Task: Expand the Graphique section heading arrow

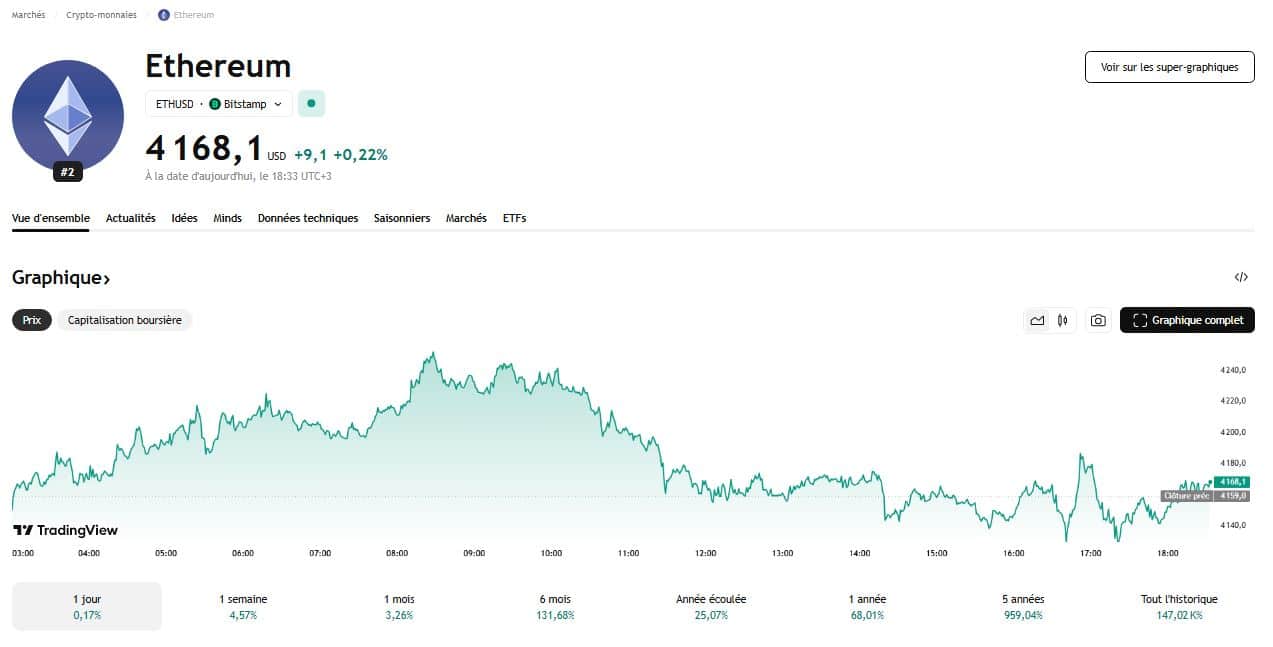Action: [x=106, y=278]
